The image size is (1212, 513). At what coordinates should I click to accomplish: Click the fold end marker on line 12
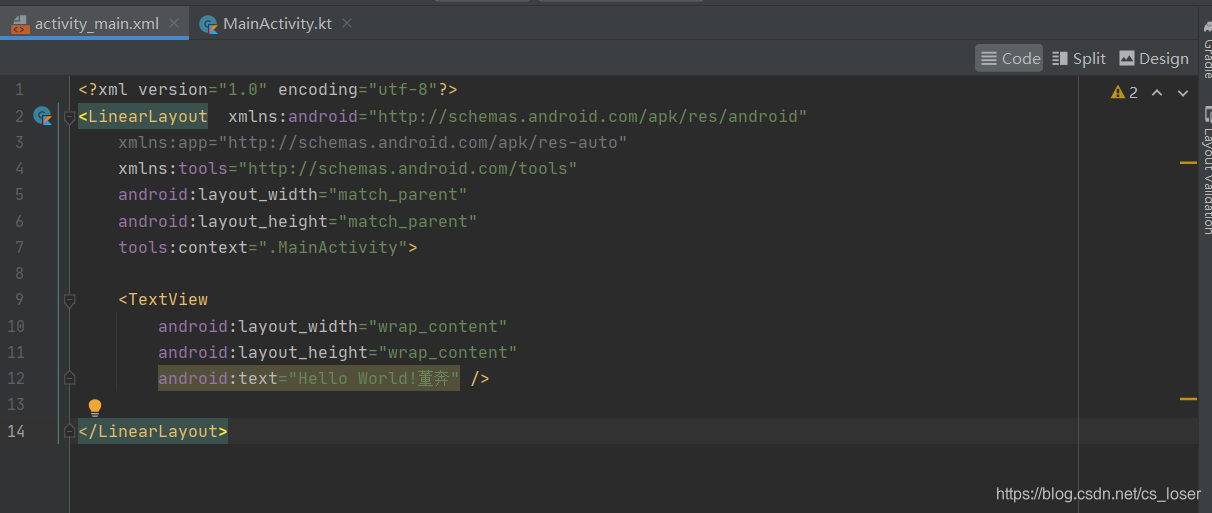(69, 378)
